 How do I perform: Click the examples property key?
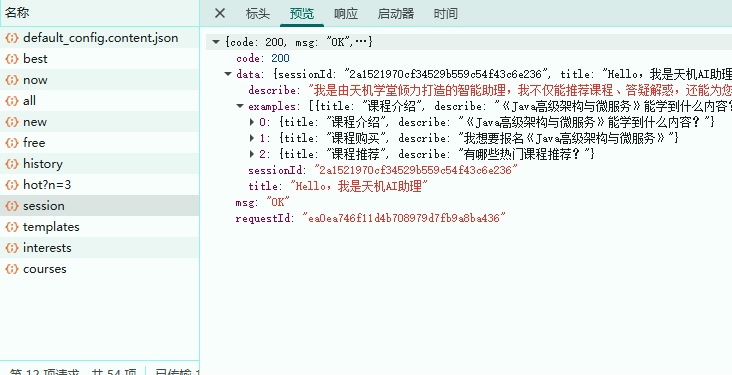click(272, 106)
